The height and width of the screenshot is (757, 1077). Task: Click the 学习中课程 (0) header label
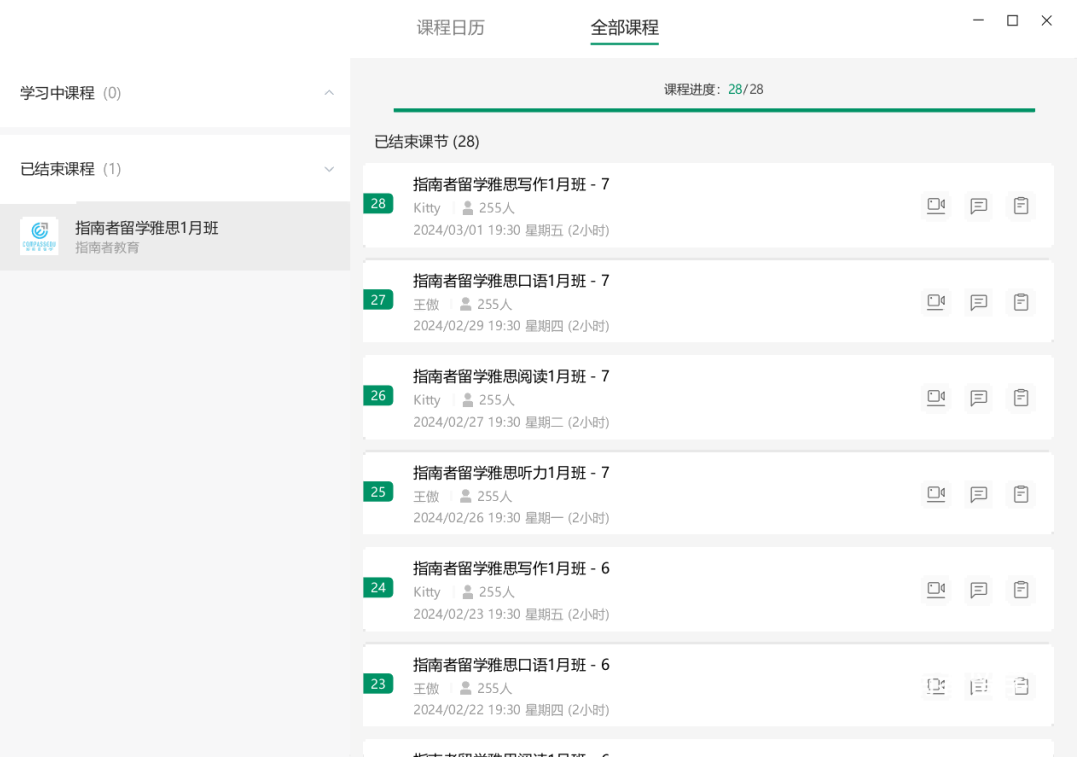[x=70, y=93]
